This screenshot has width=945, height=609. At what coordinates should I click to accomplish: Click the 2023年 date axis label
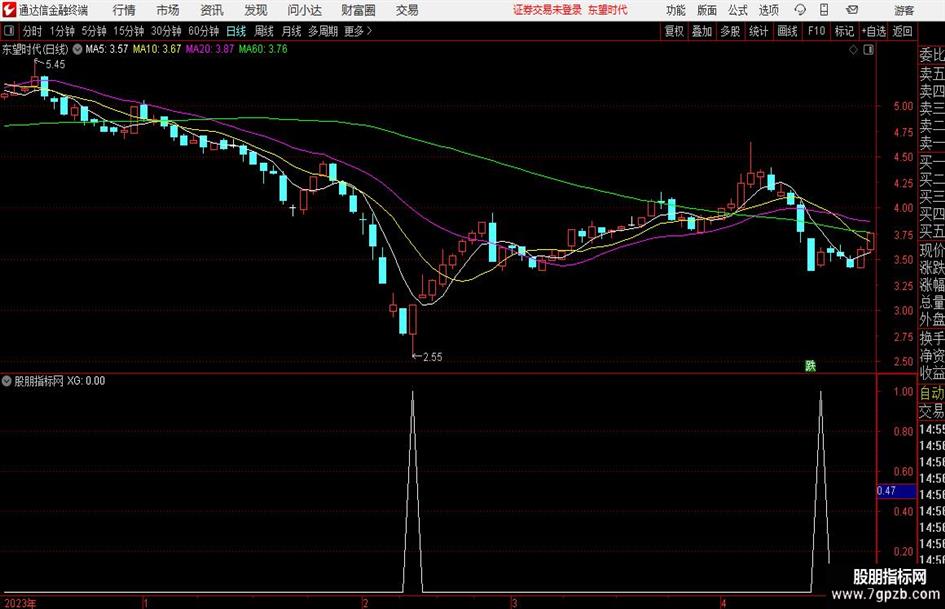coord(19,603)
